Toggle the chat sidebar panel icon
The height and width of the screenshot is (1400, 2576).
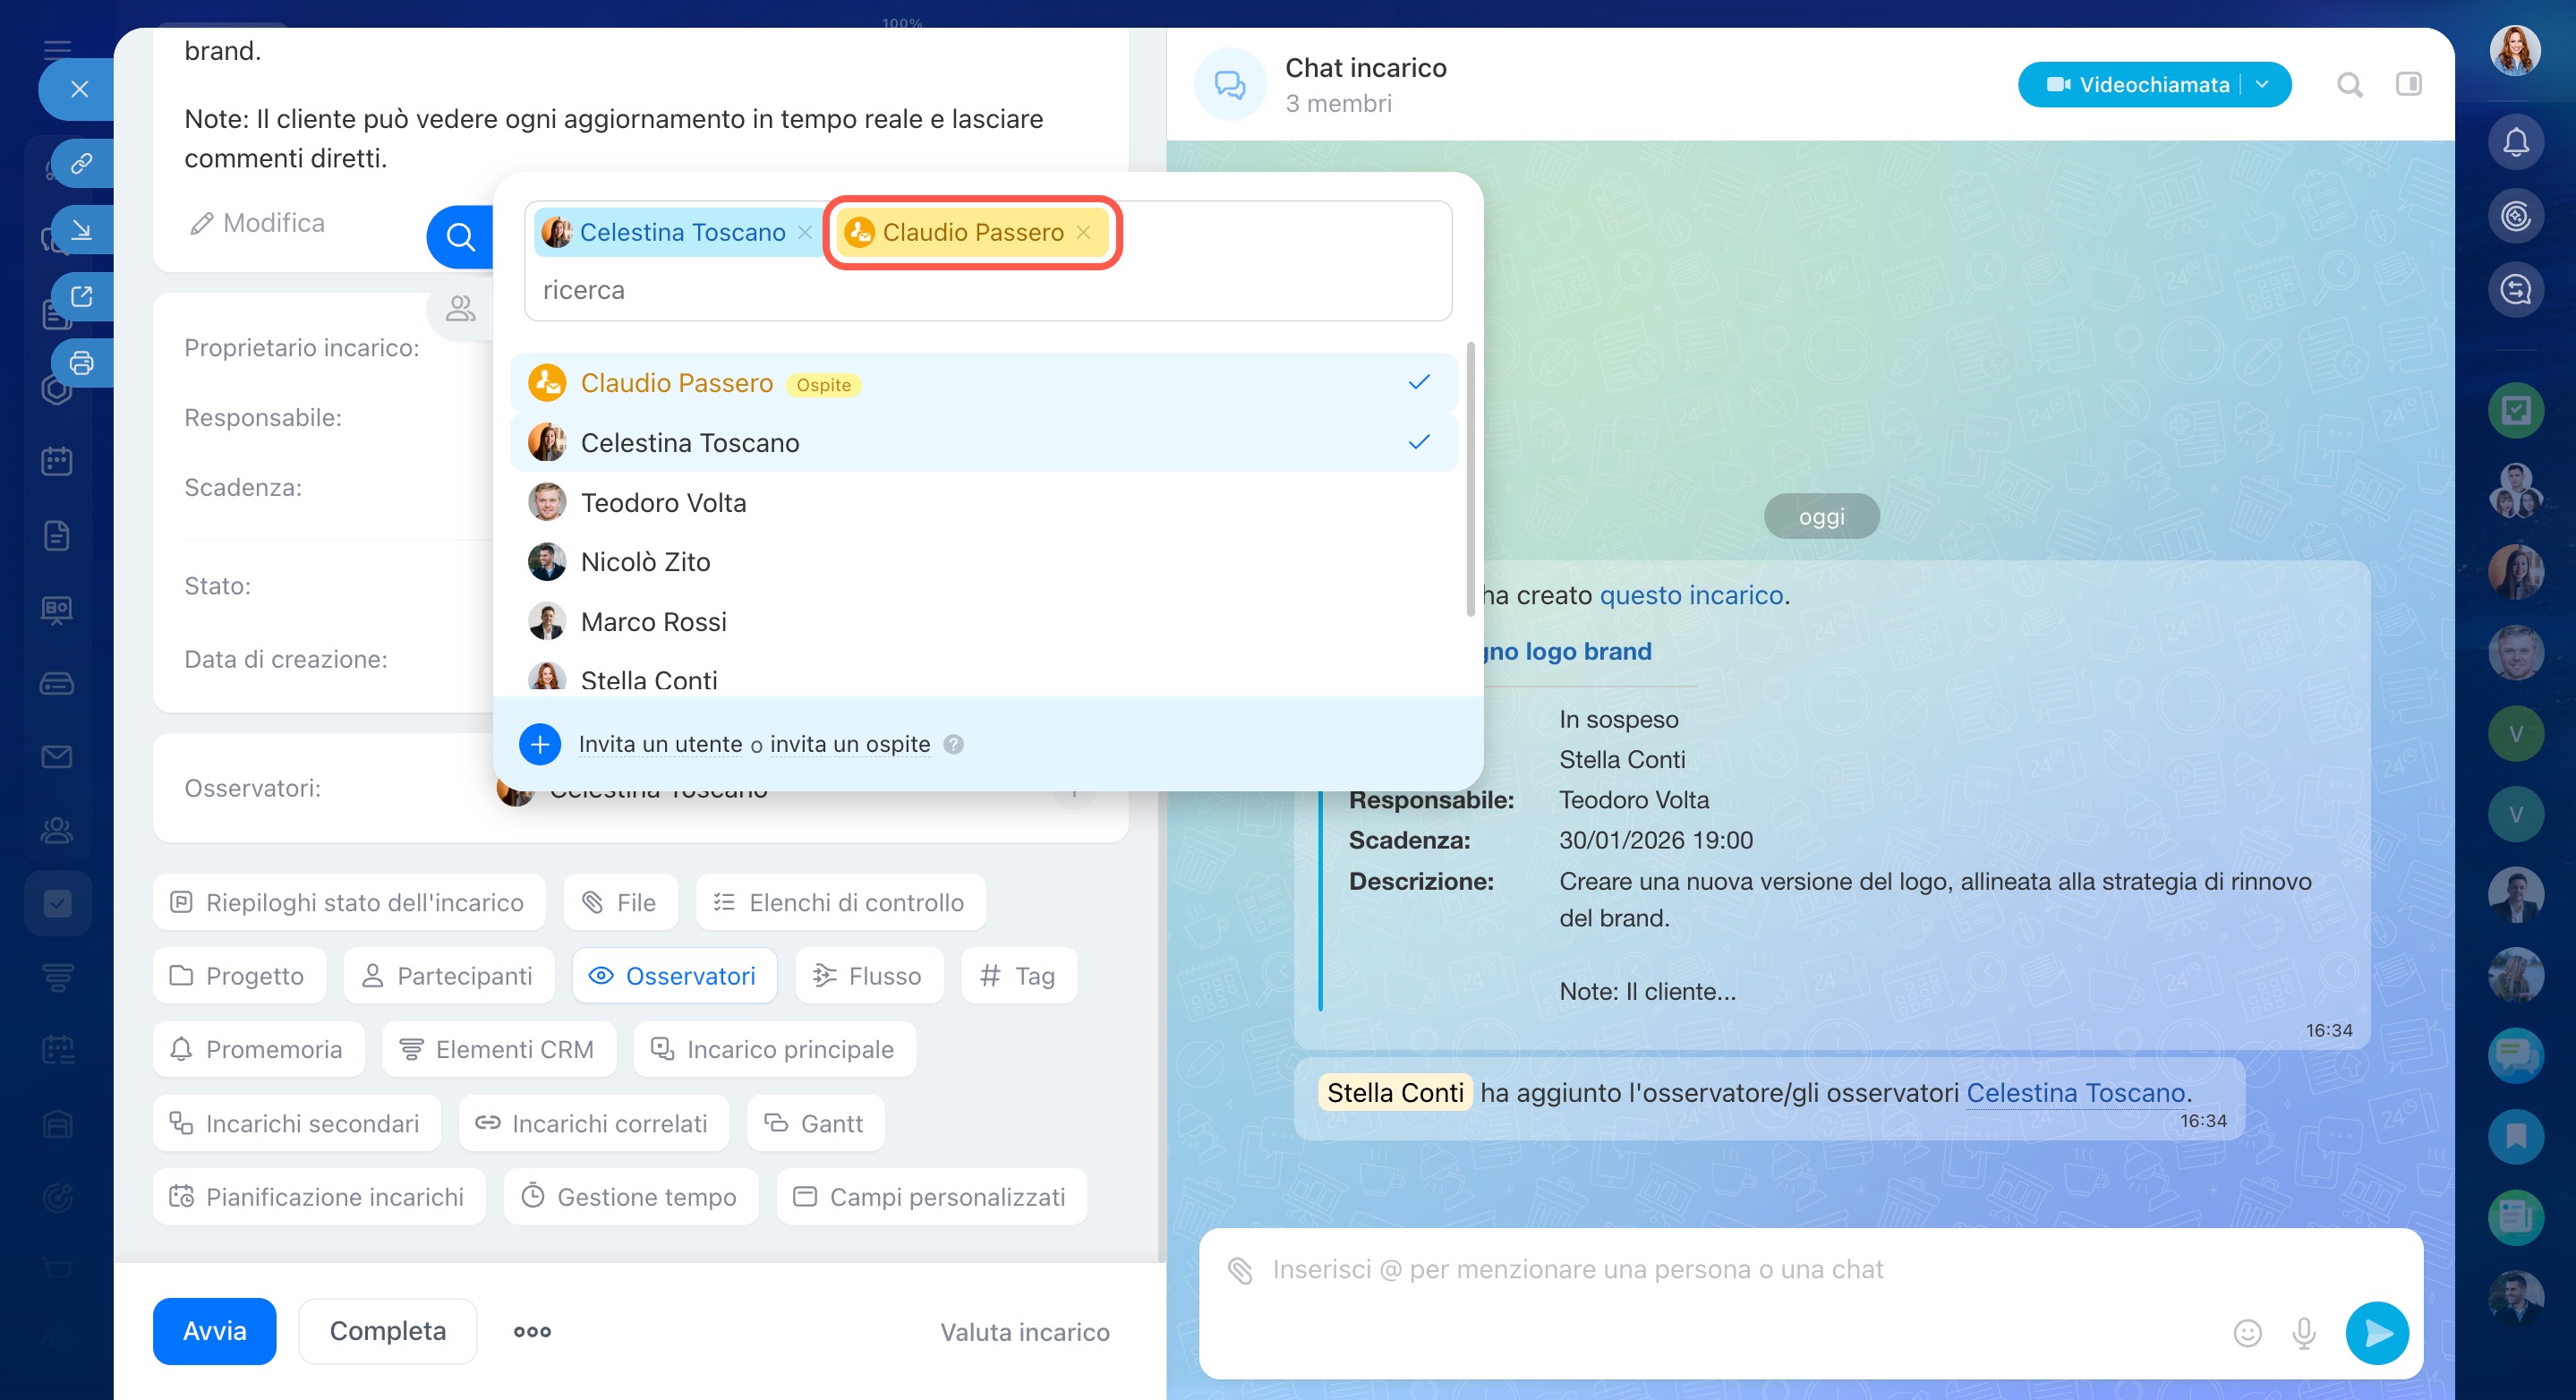click(x=2408, y=85)
